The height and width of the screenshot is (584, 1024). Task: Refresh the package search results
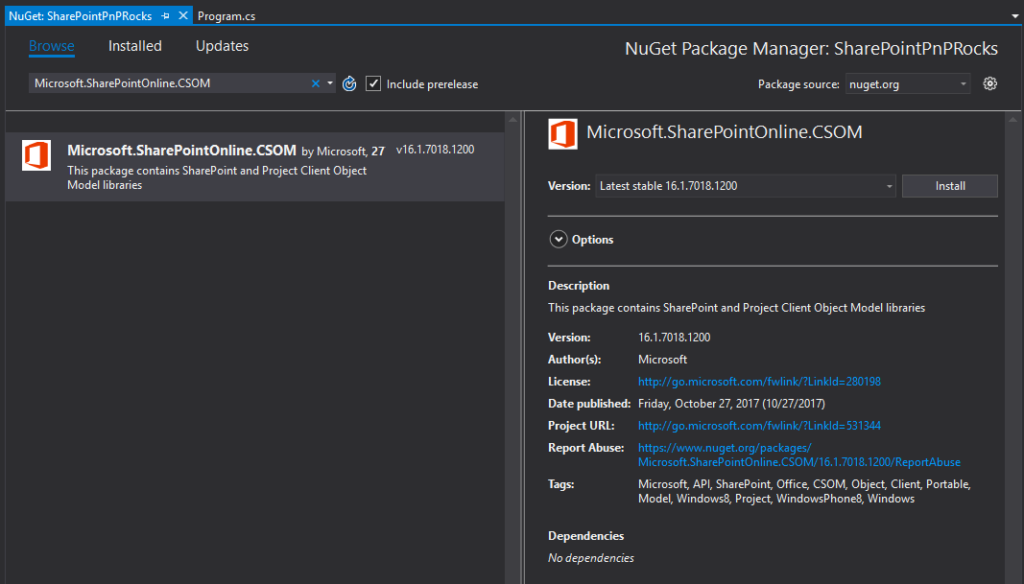click(x=349, y=84)
